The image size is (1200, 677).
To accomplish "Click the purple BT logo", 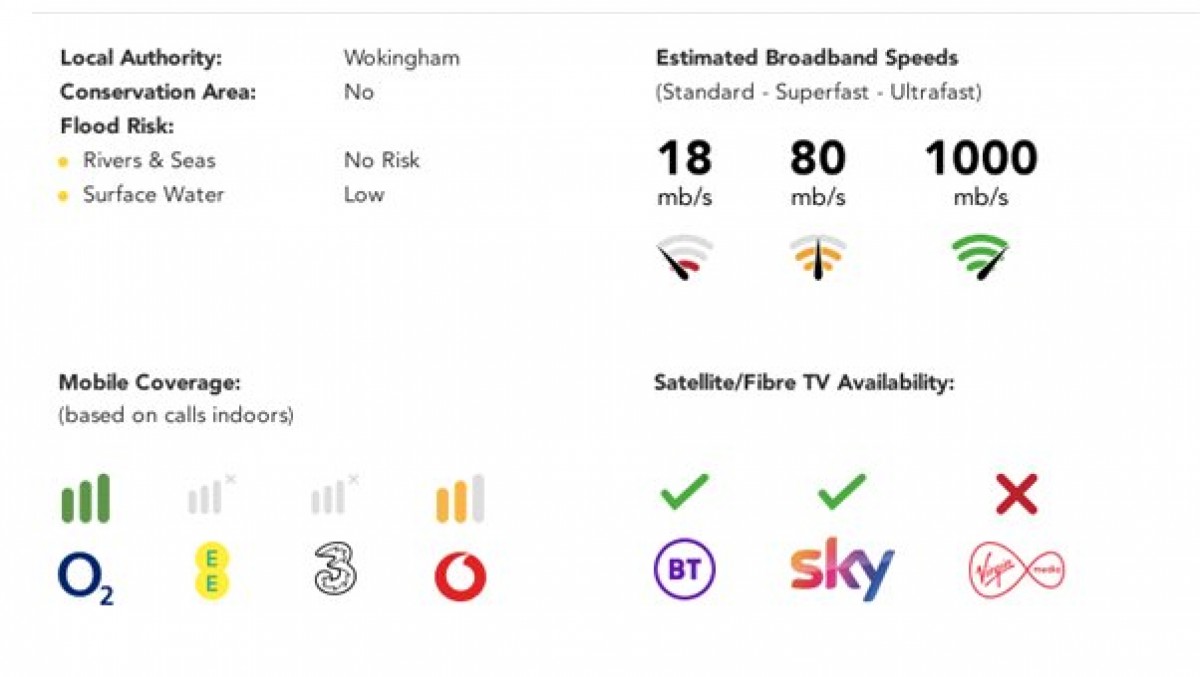I will click(x=685, y=571).
